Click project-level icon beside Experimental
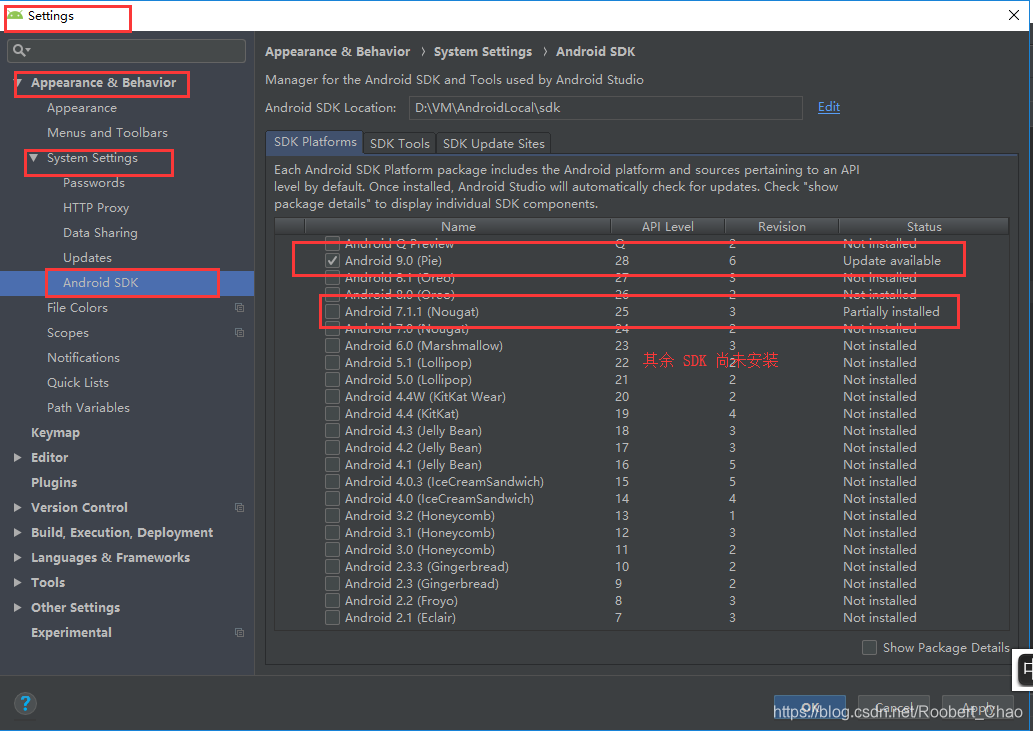 (x=240, y=633)
